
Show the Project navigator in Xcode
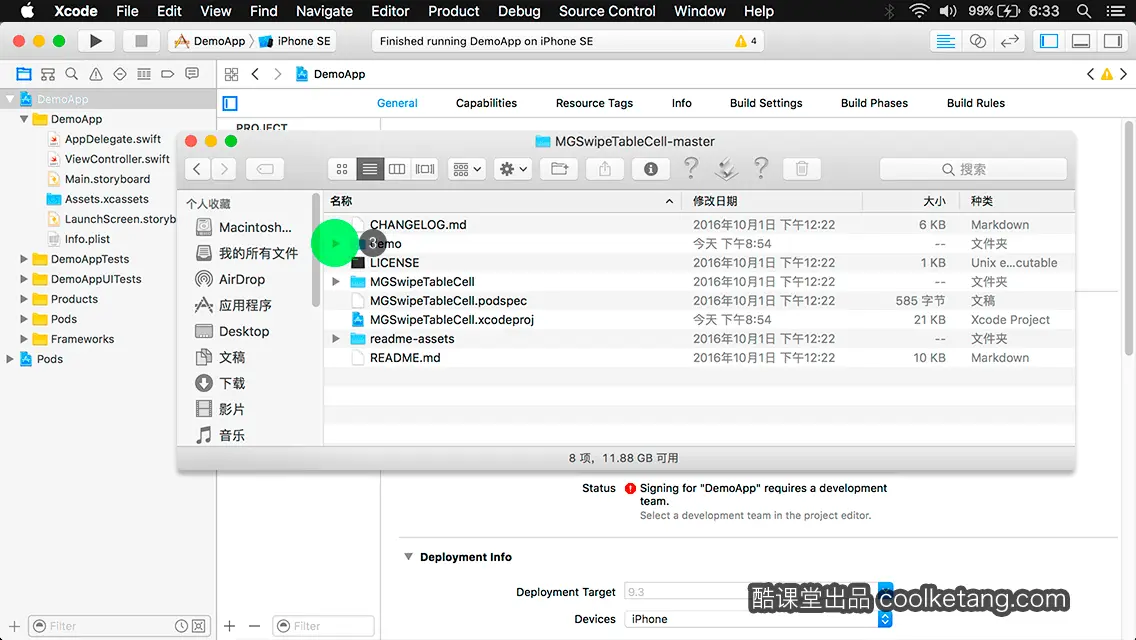(x=24, y=74)
